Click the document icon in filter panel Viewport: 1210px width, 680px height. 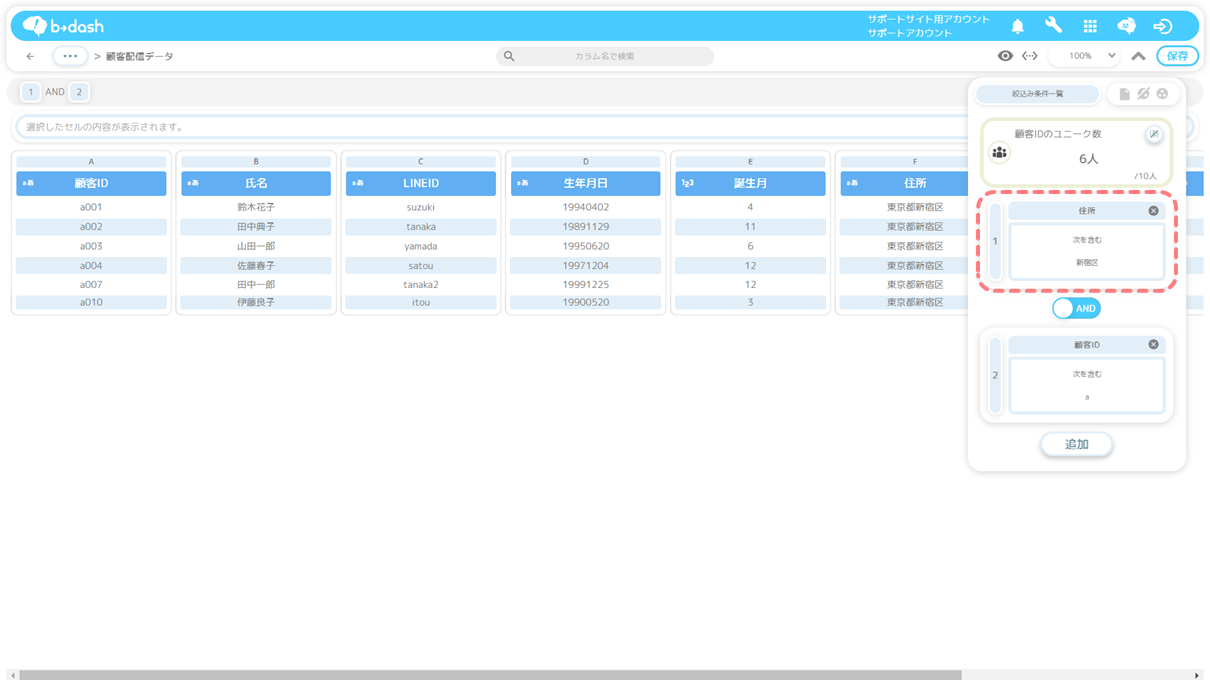pos(1124,94)
